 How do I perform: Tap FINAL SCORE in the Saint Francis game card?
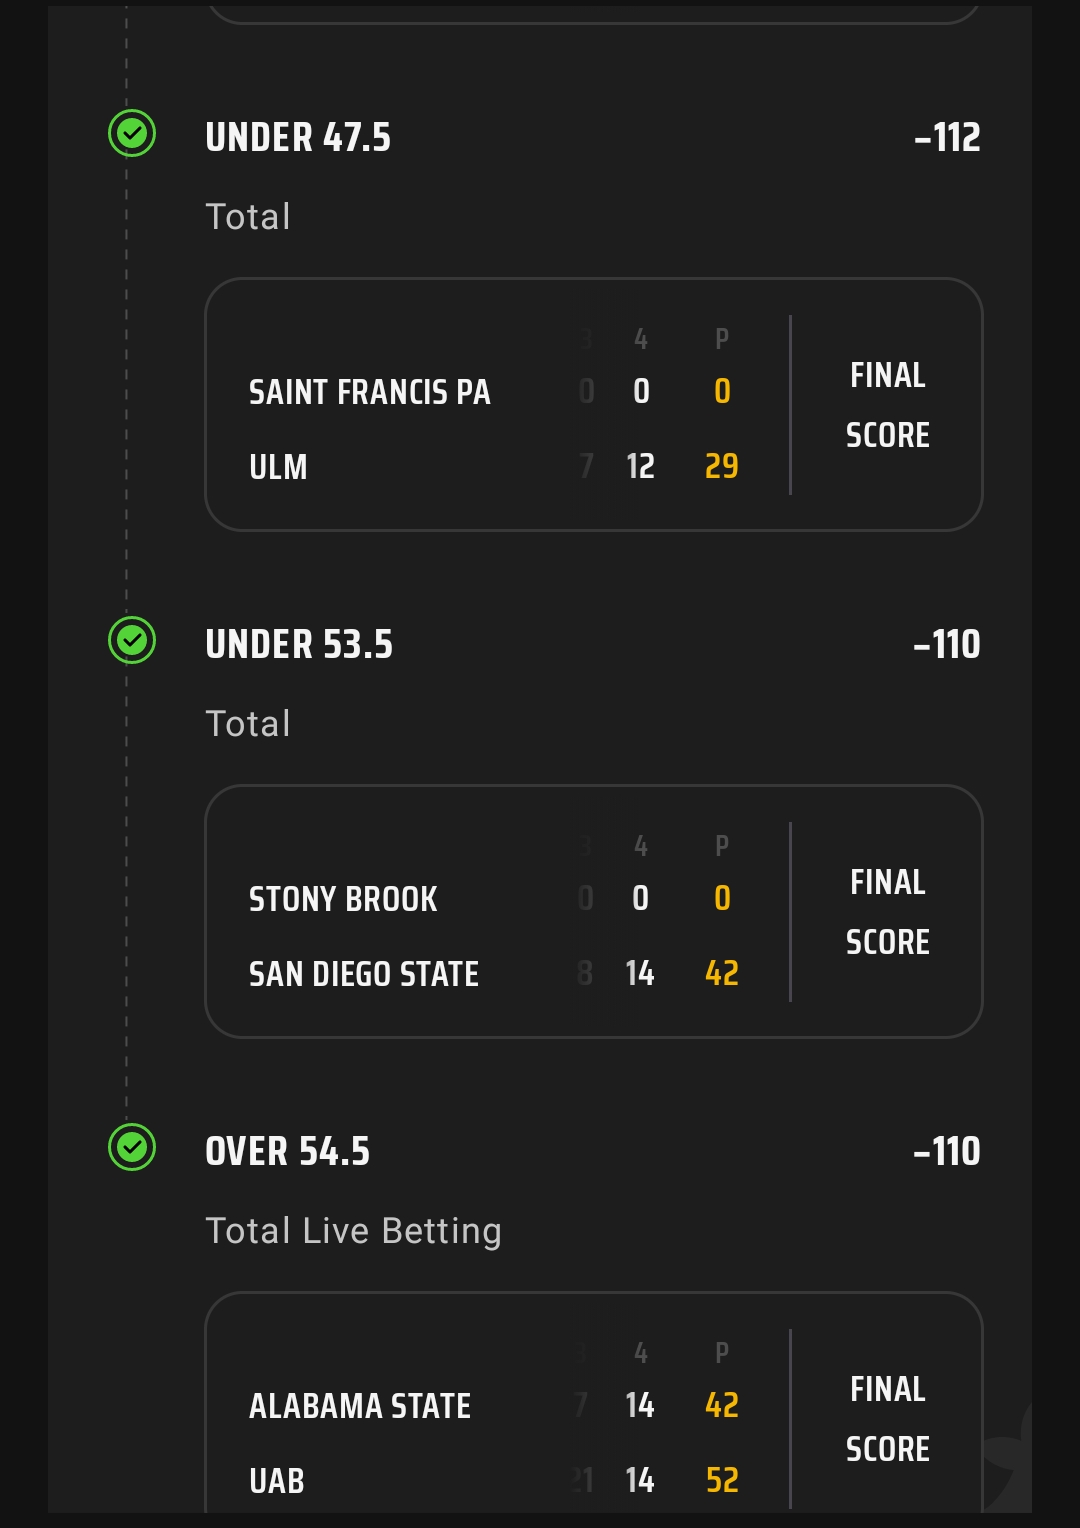point(888,405)
